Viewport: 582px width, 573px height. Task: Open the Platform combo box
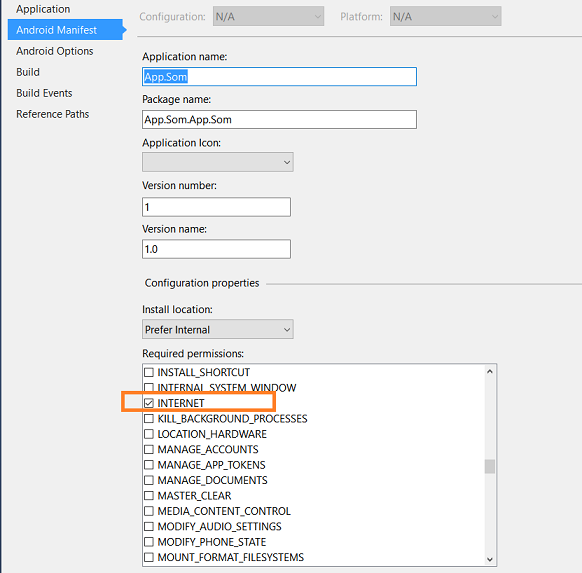tap(445, 16)
